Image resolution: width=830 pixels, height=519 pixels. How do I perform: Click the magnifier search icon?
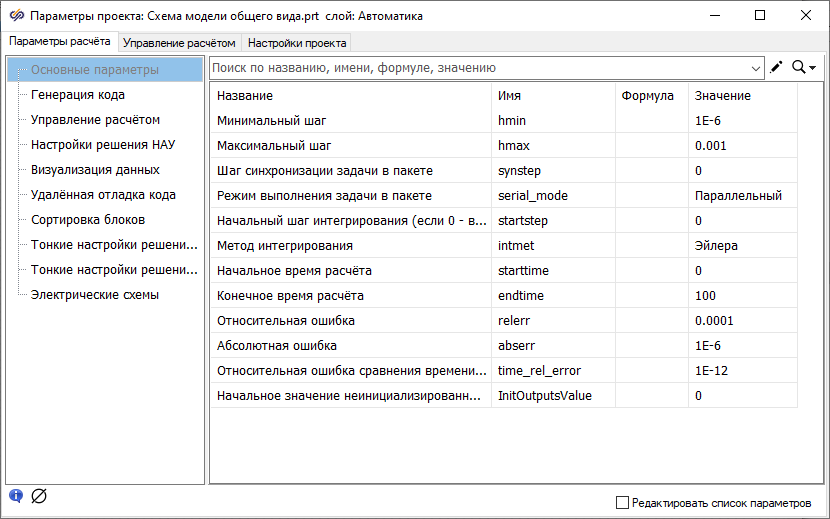tap(799, 67)
